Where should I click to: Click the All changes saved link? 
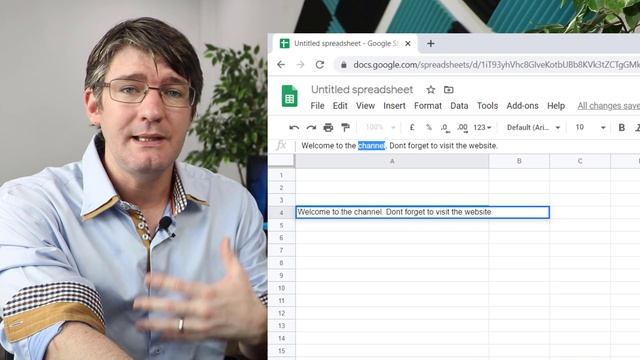[x=609, y=106]
